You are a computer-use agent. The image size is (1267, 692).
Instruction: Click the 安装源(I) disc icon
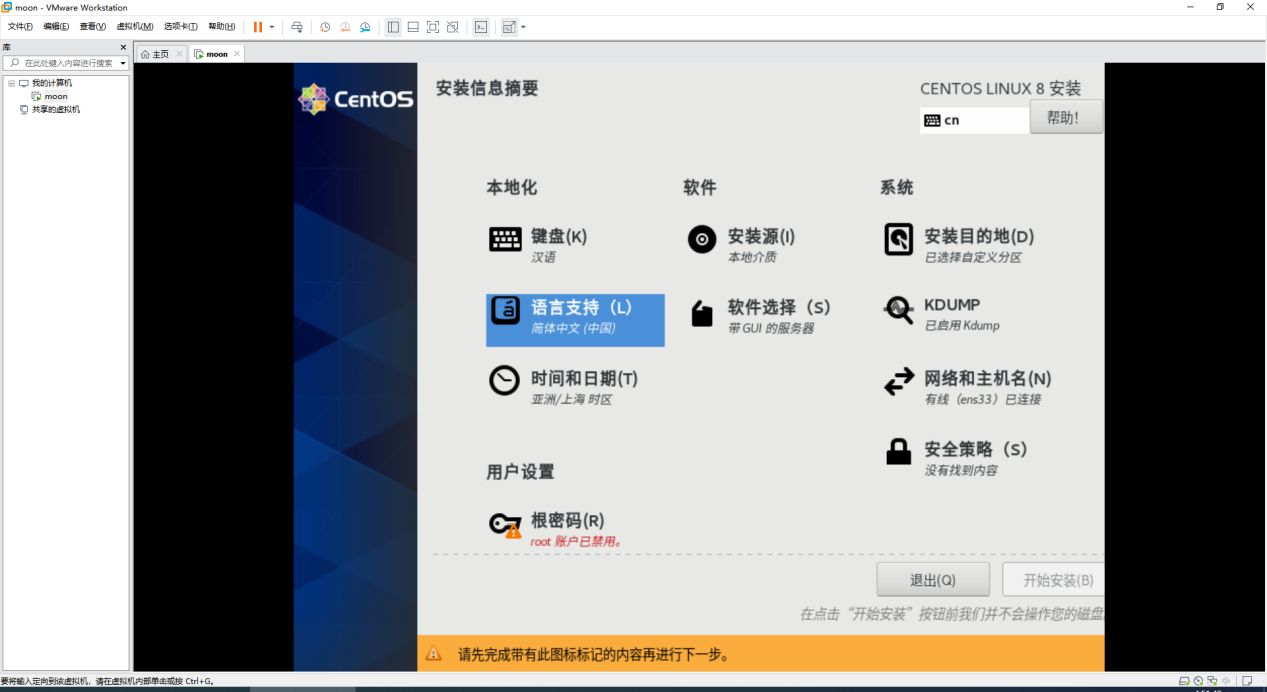click(702, 239)
